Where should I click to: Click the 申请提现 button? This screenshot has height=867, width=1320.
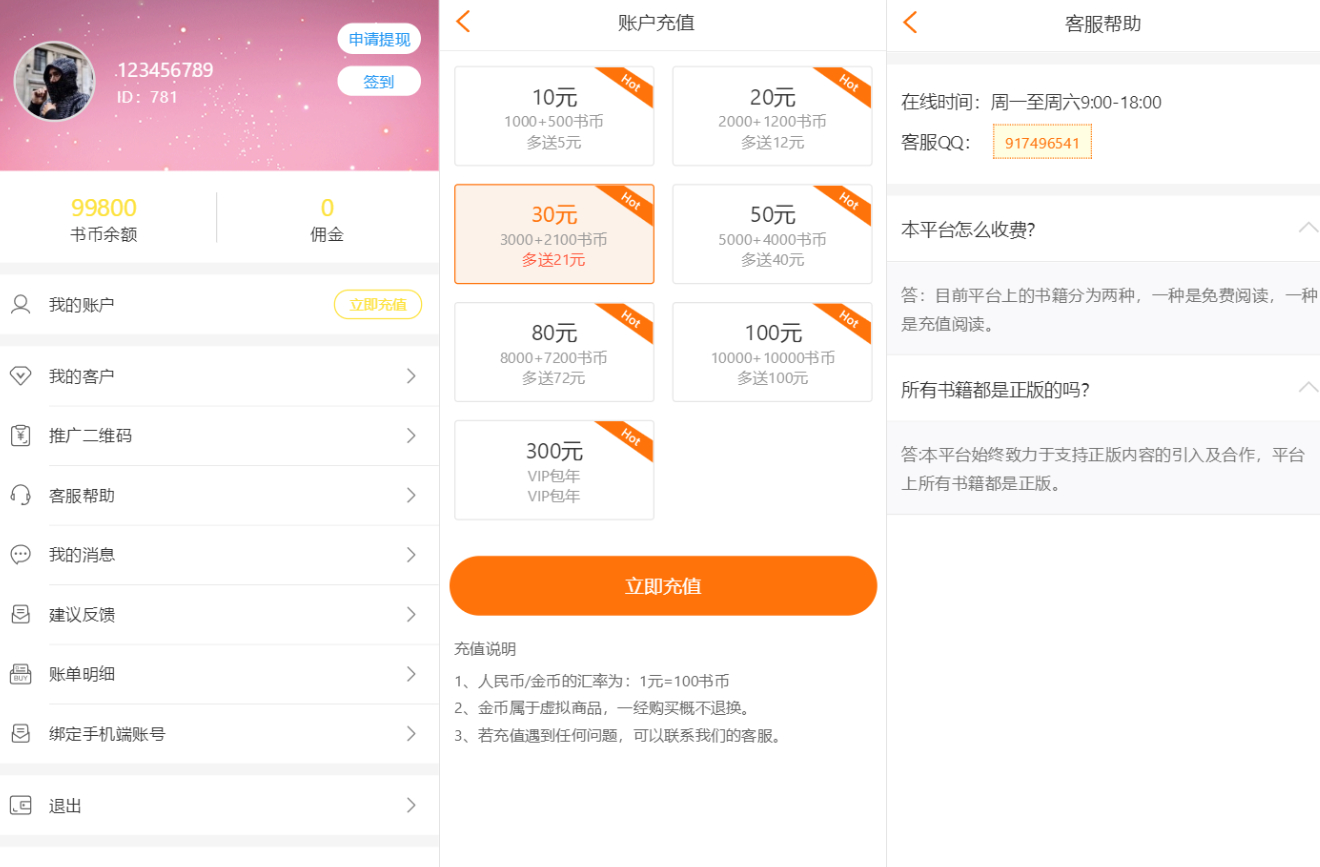click(x=379, y=39)
